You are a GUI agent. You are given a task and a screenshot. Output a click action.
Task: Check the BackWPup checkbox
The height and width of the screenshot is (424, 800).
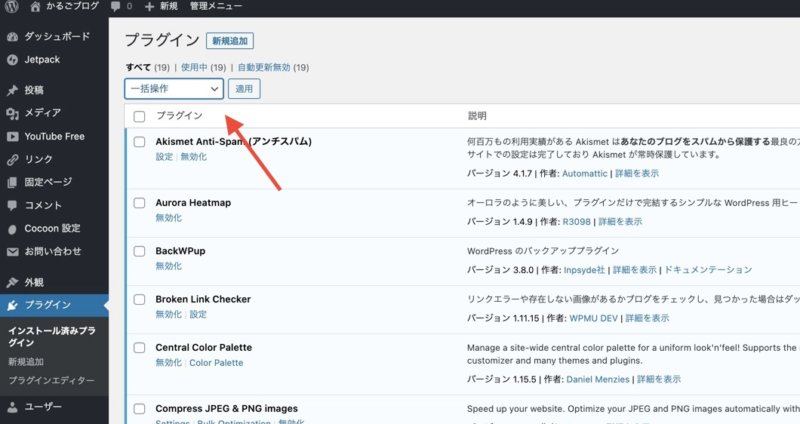(139, 251)
